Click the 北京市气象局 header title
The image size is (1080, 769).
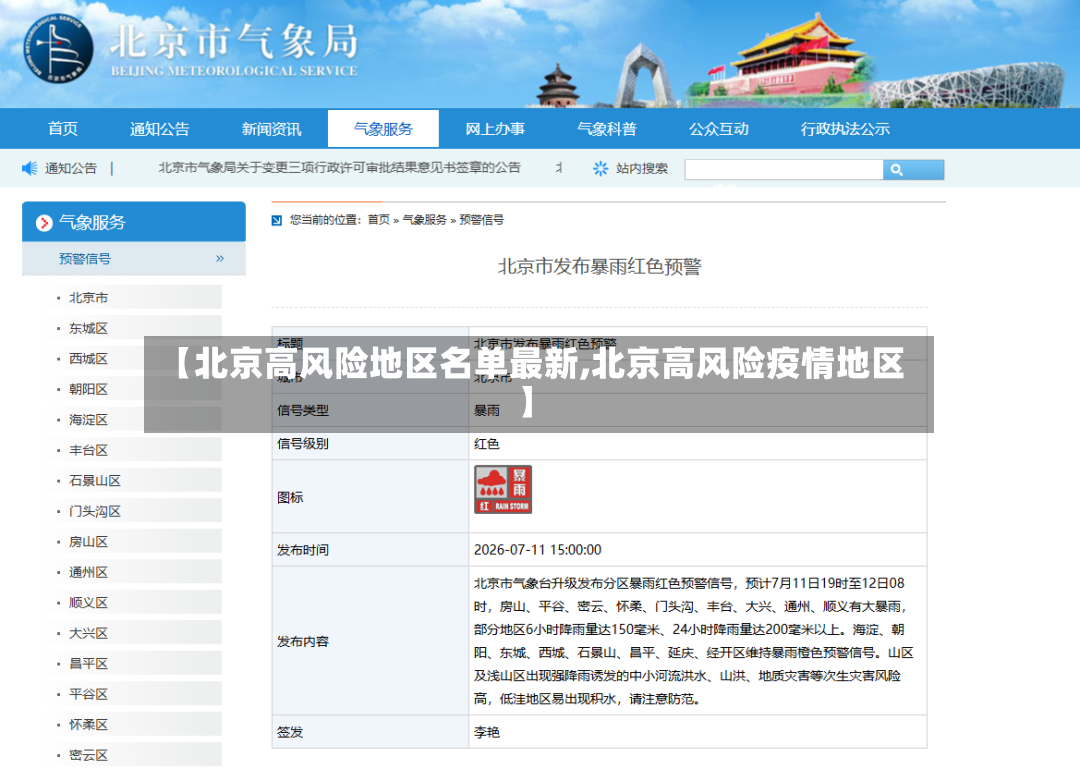(x=234, y=41)
